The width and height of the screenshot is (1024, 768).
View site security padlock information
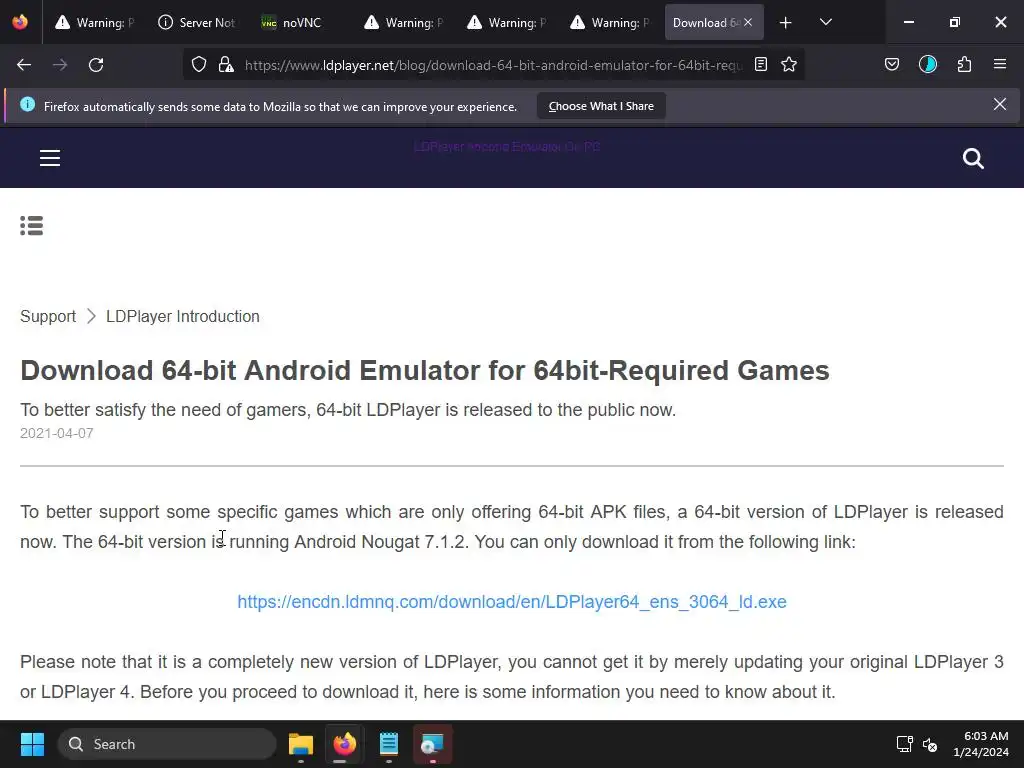coord(226,65)
